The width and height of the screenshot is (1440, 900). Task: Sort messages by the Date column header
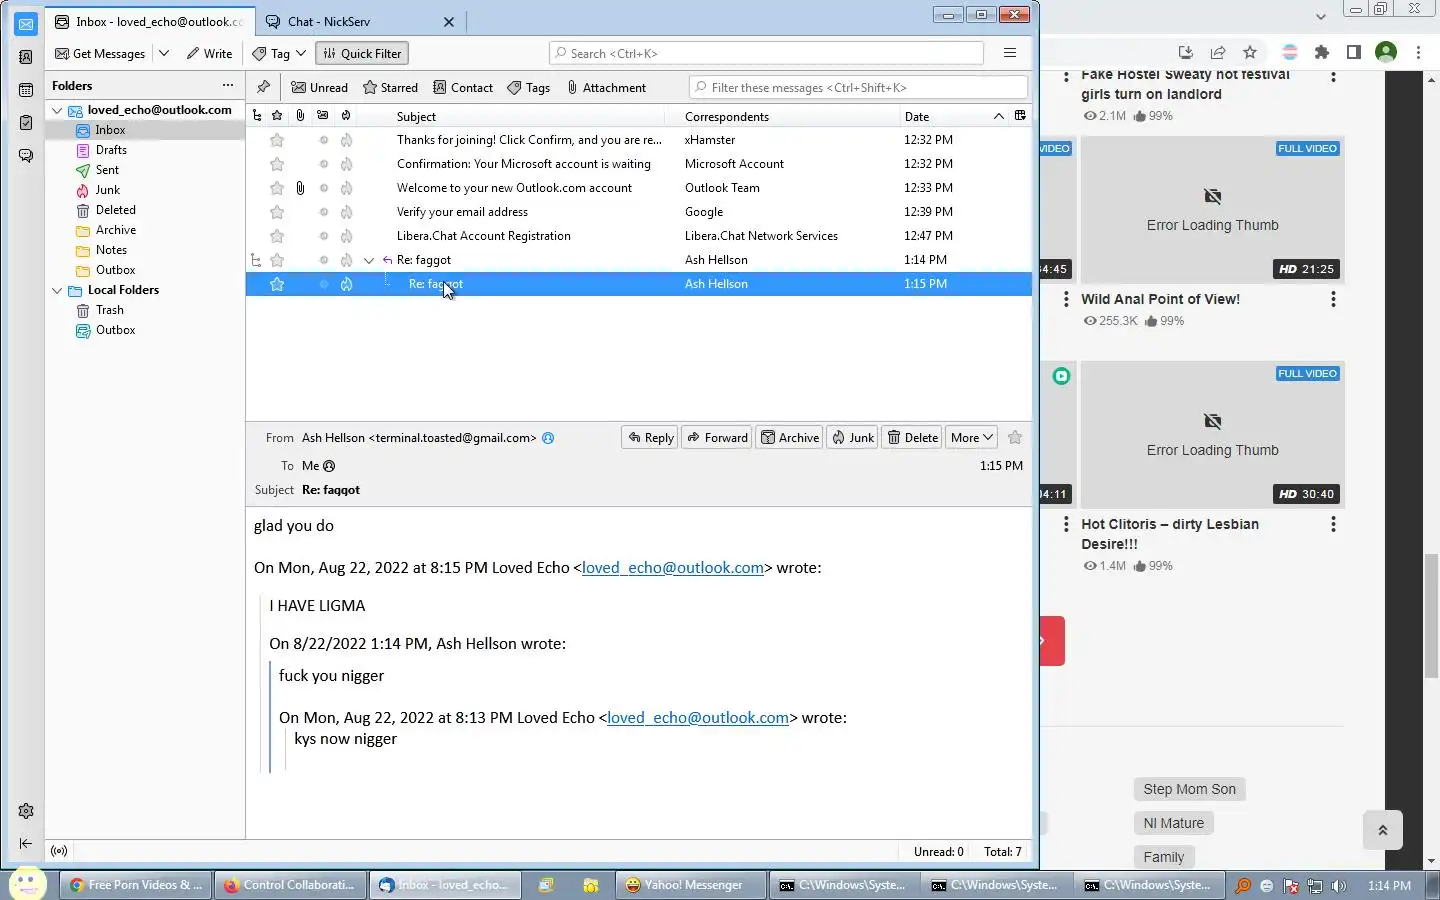(x=917, y=117)
